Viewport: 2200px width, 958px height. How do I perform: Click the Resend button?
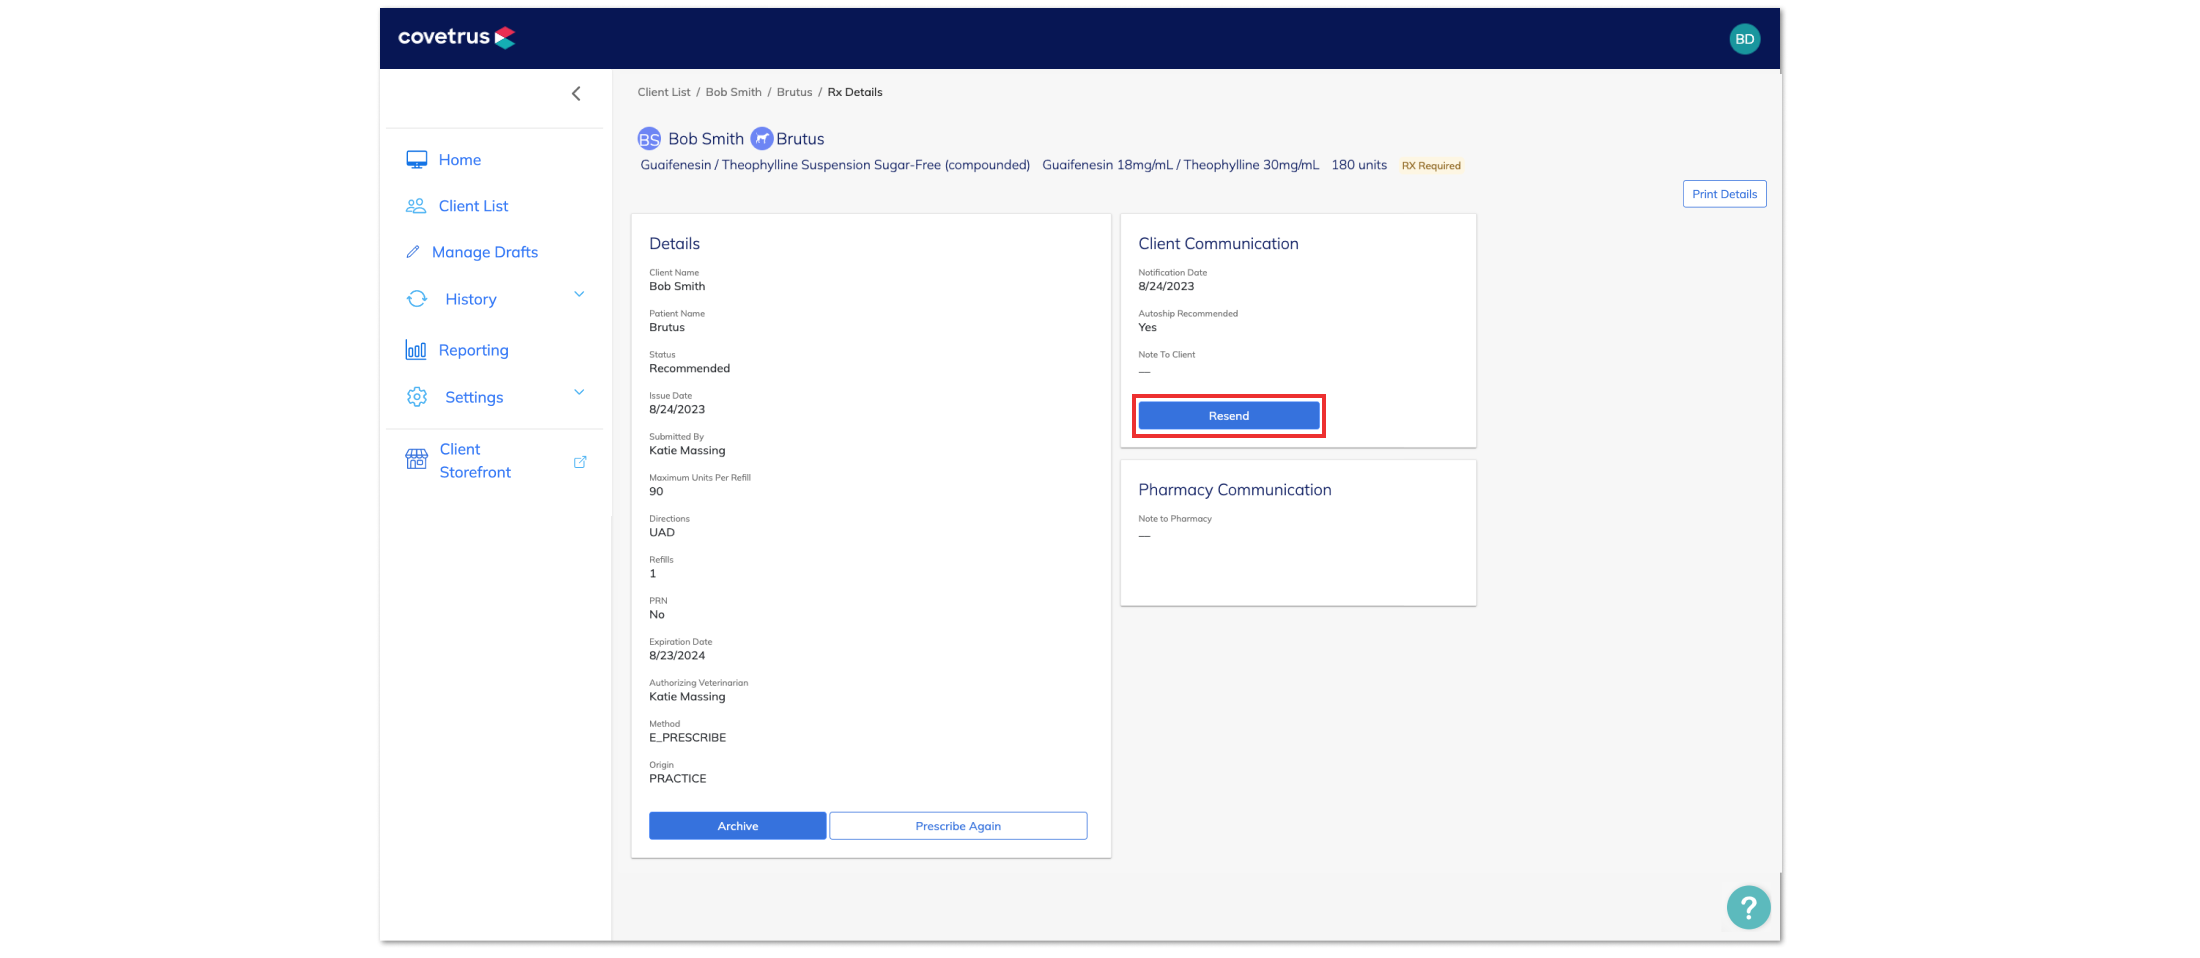point(1228,415)
